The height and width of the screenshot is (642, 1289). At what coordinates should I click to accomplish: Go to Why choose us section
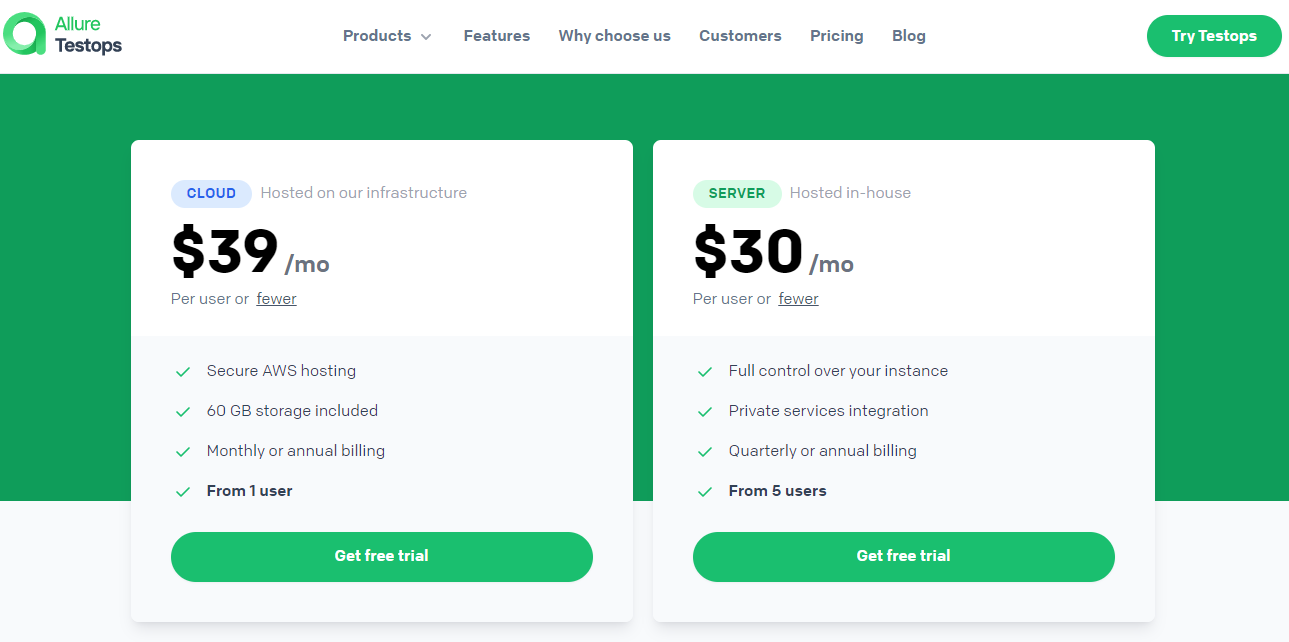click(x=615, y=36)
